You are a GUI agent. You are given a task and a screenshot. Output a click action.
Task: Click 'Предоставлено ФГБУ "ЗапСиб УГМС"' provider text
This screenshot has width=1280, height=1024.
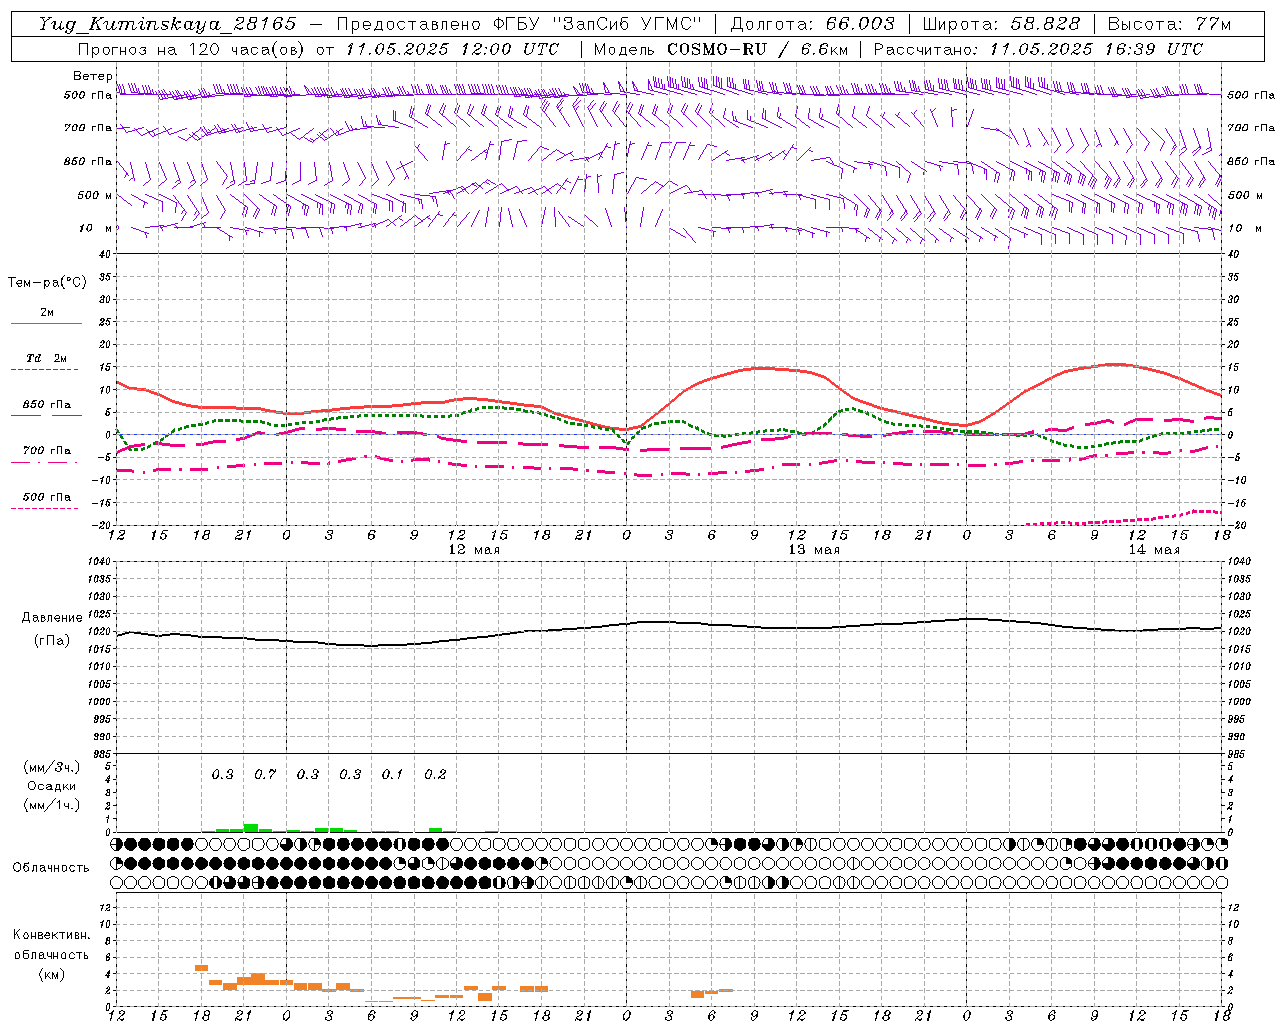[x=519, y=24]
